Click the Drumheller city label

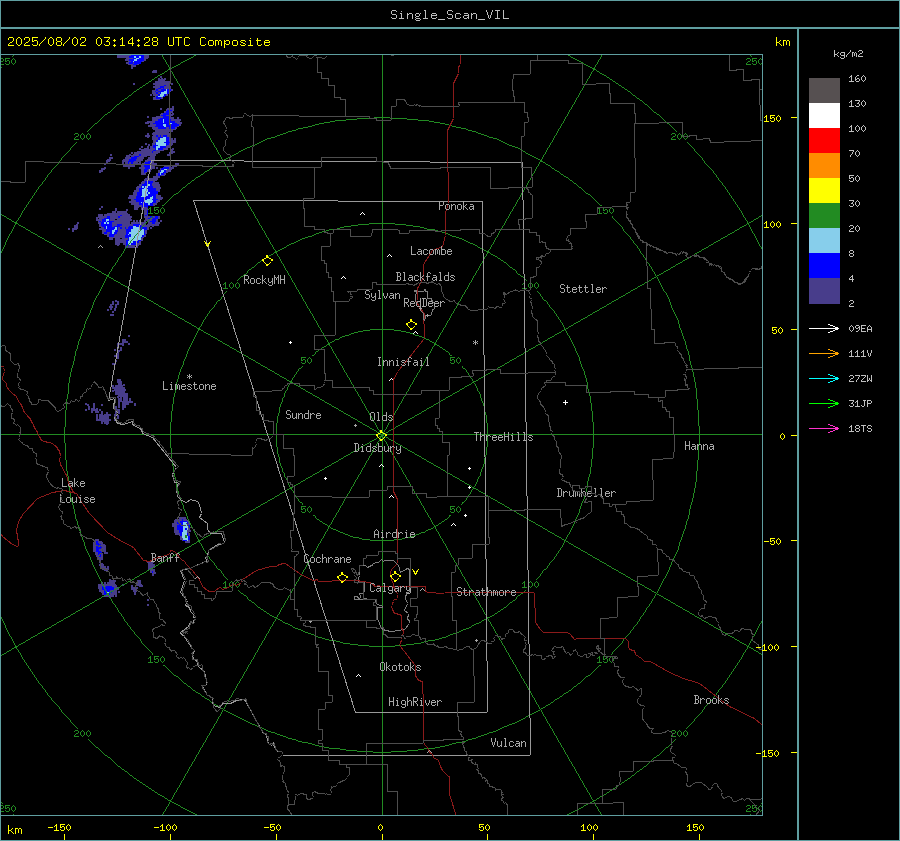coord(586,493)
